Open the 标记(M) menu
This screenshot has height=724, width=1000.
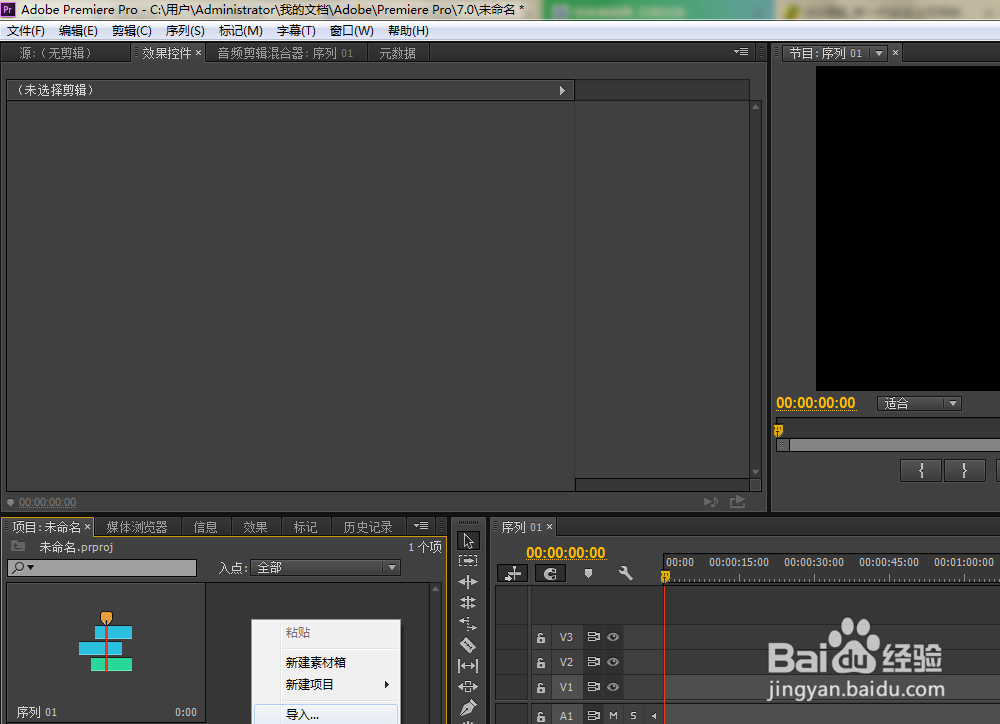click(x=240, y=31)
